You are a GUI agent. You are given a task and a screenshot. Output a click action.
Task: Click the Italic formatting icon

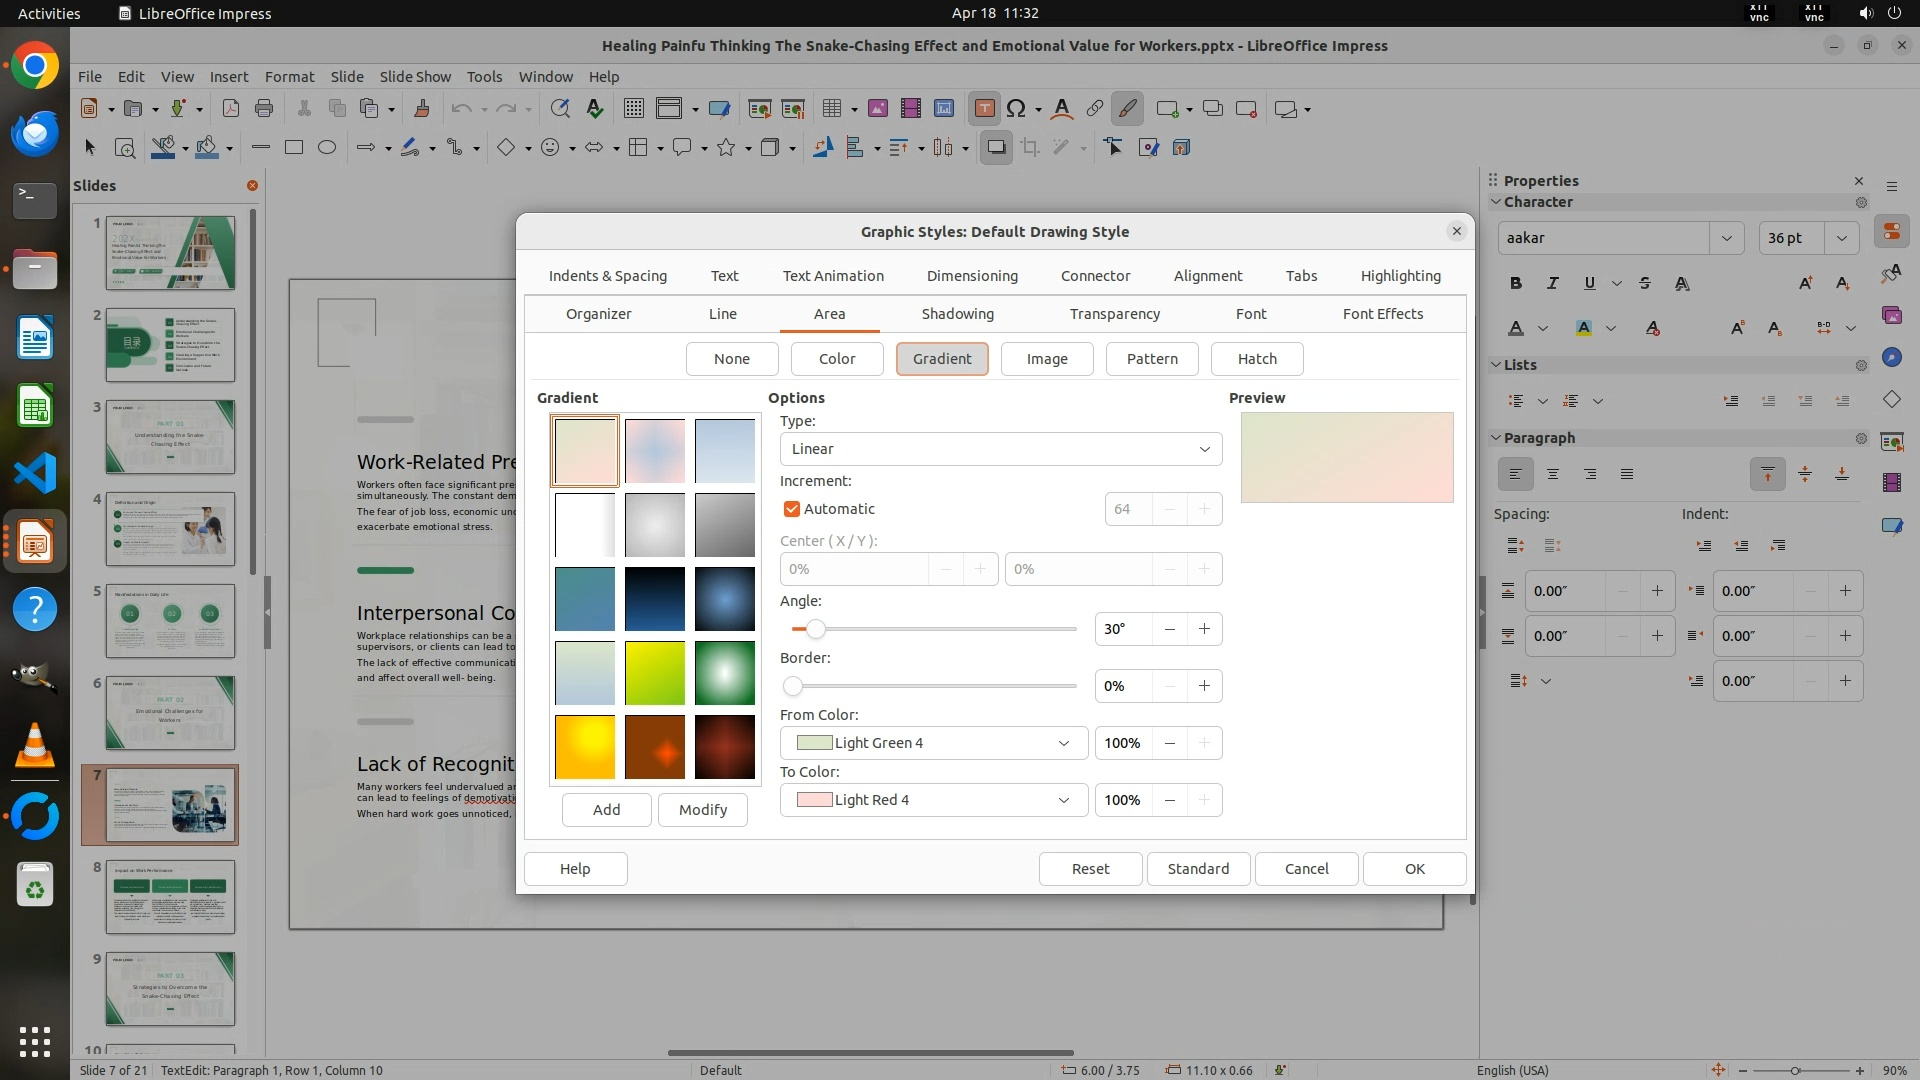click(1553, 283)
